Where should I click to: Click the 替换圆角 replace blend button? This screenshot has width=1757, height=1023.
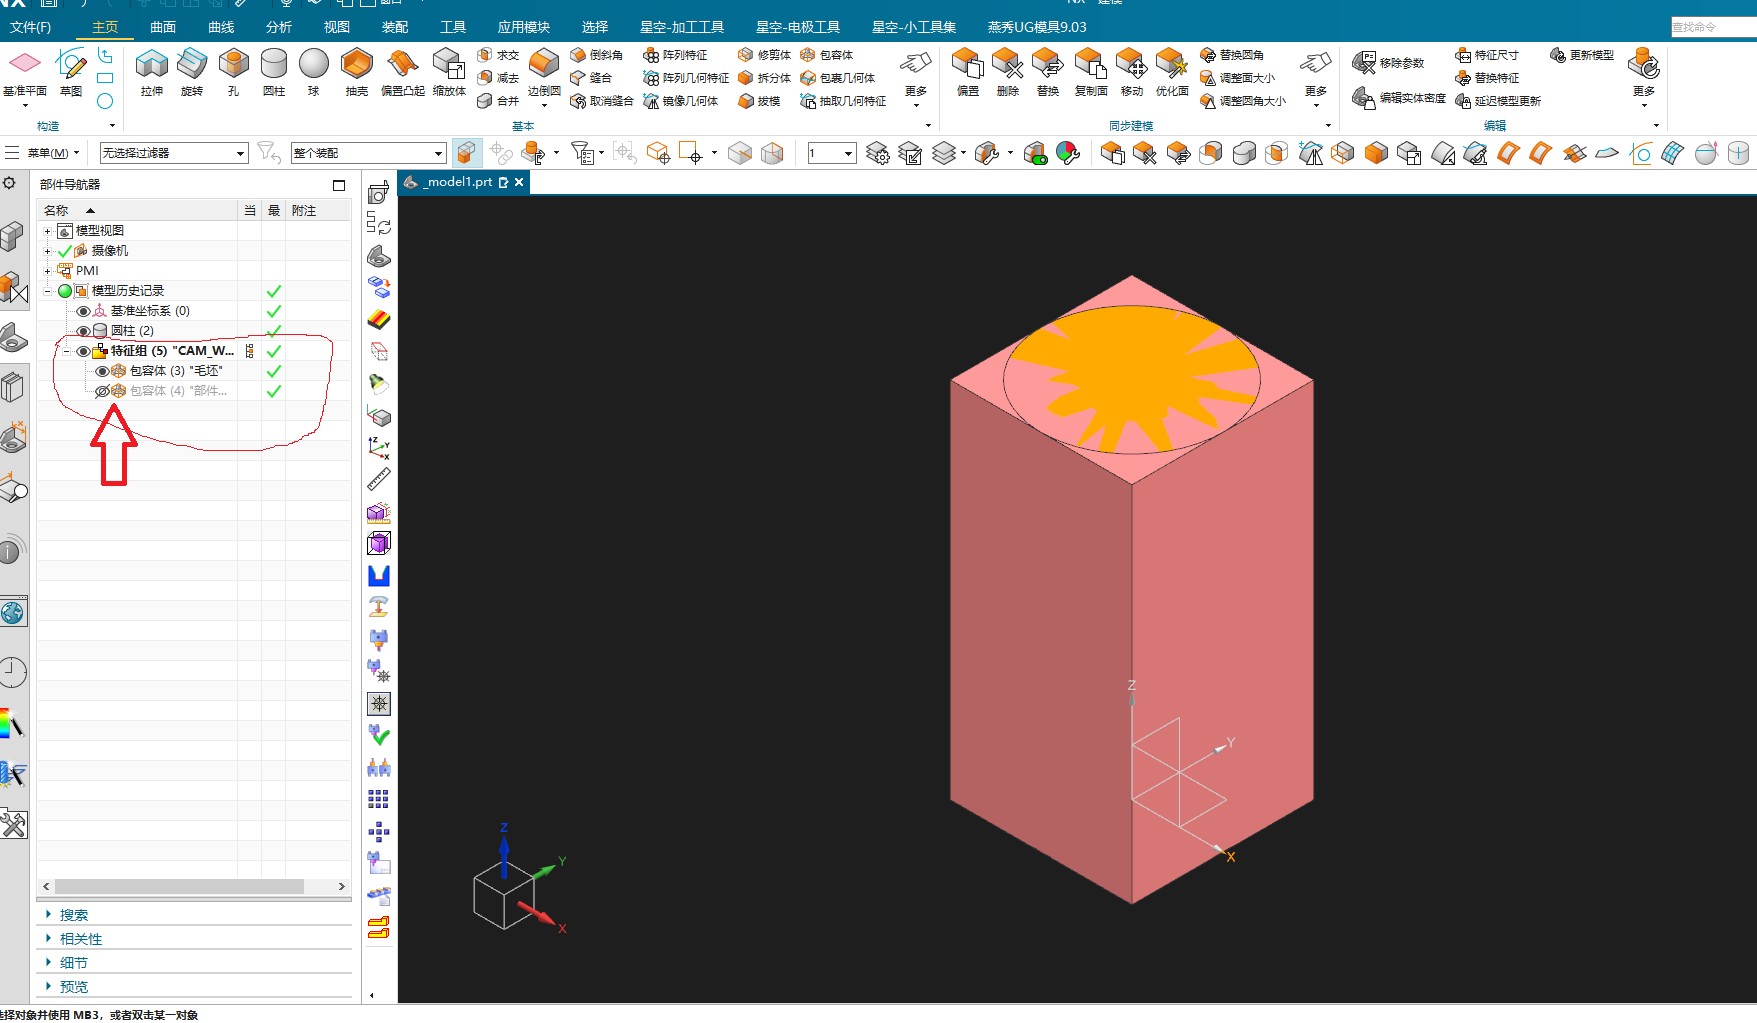tap(1232, 55)
